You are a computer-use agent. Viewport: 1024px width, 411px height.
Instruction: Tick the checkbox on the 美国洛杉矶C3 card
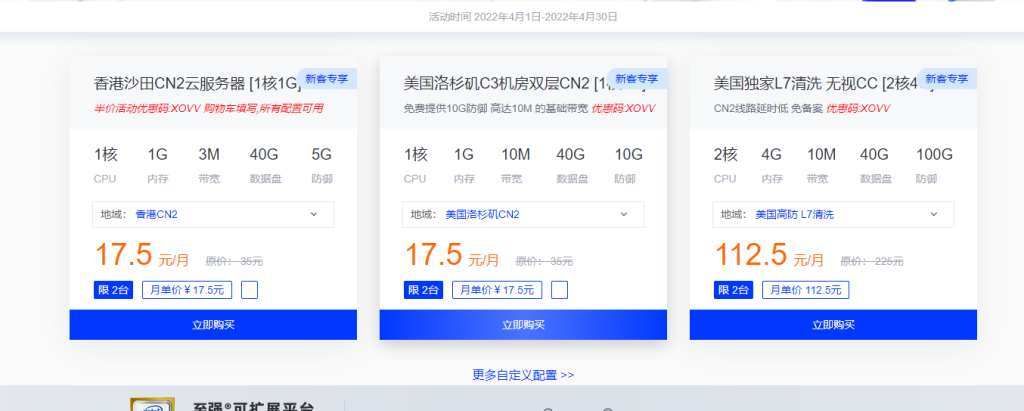tap(560, 290)
